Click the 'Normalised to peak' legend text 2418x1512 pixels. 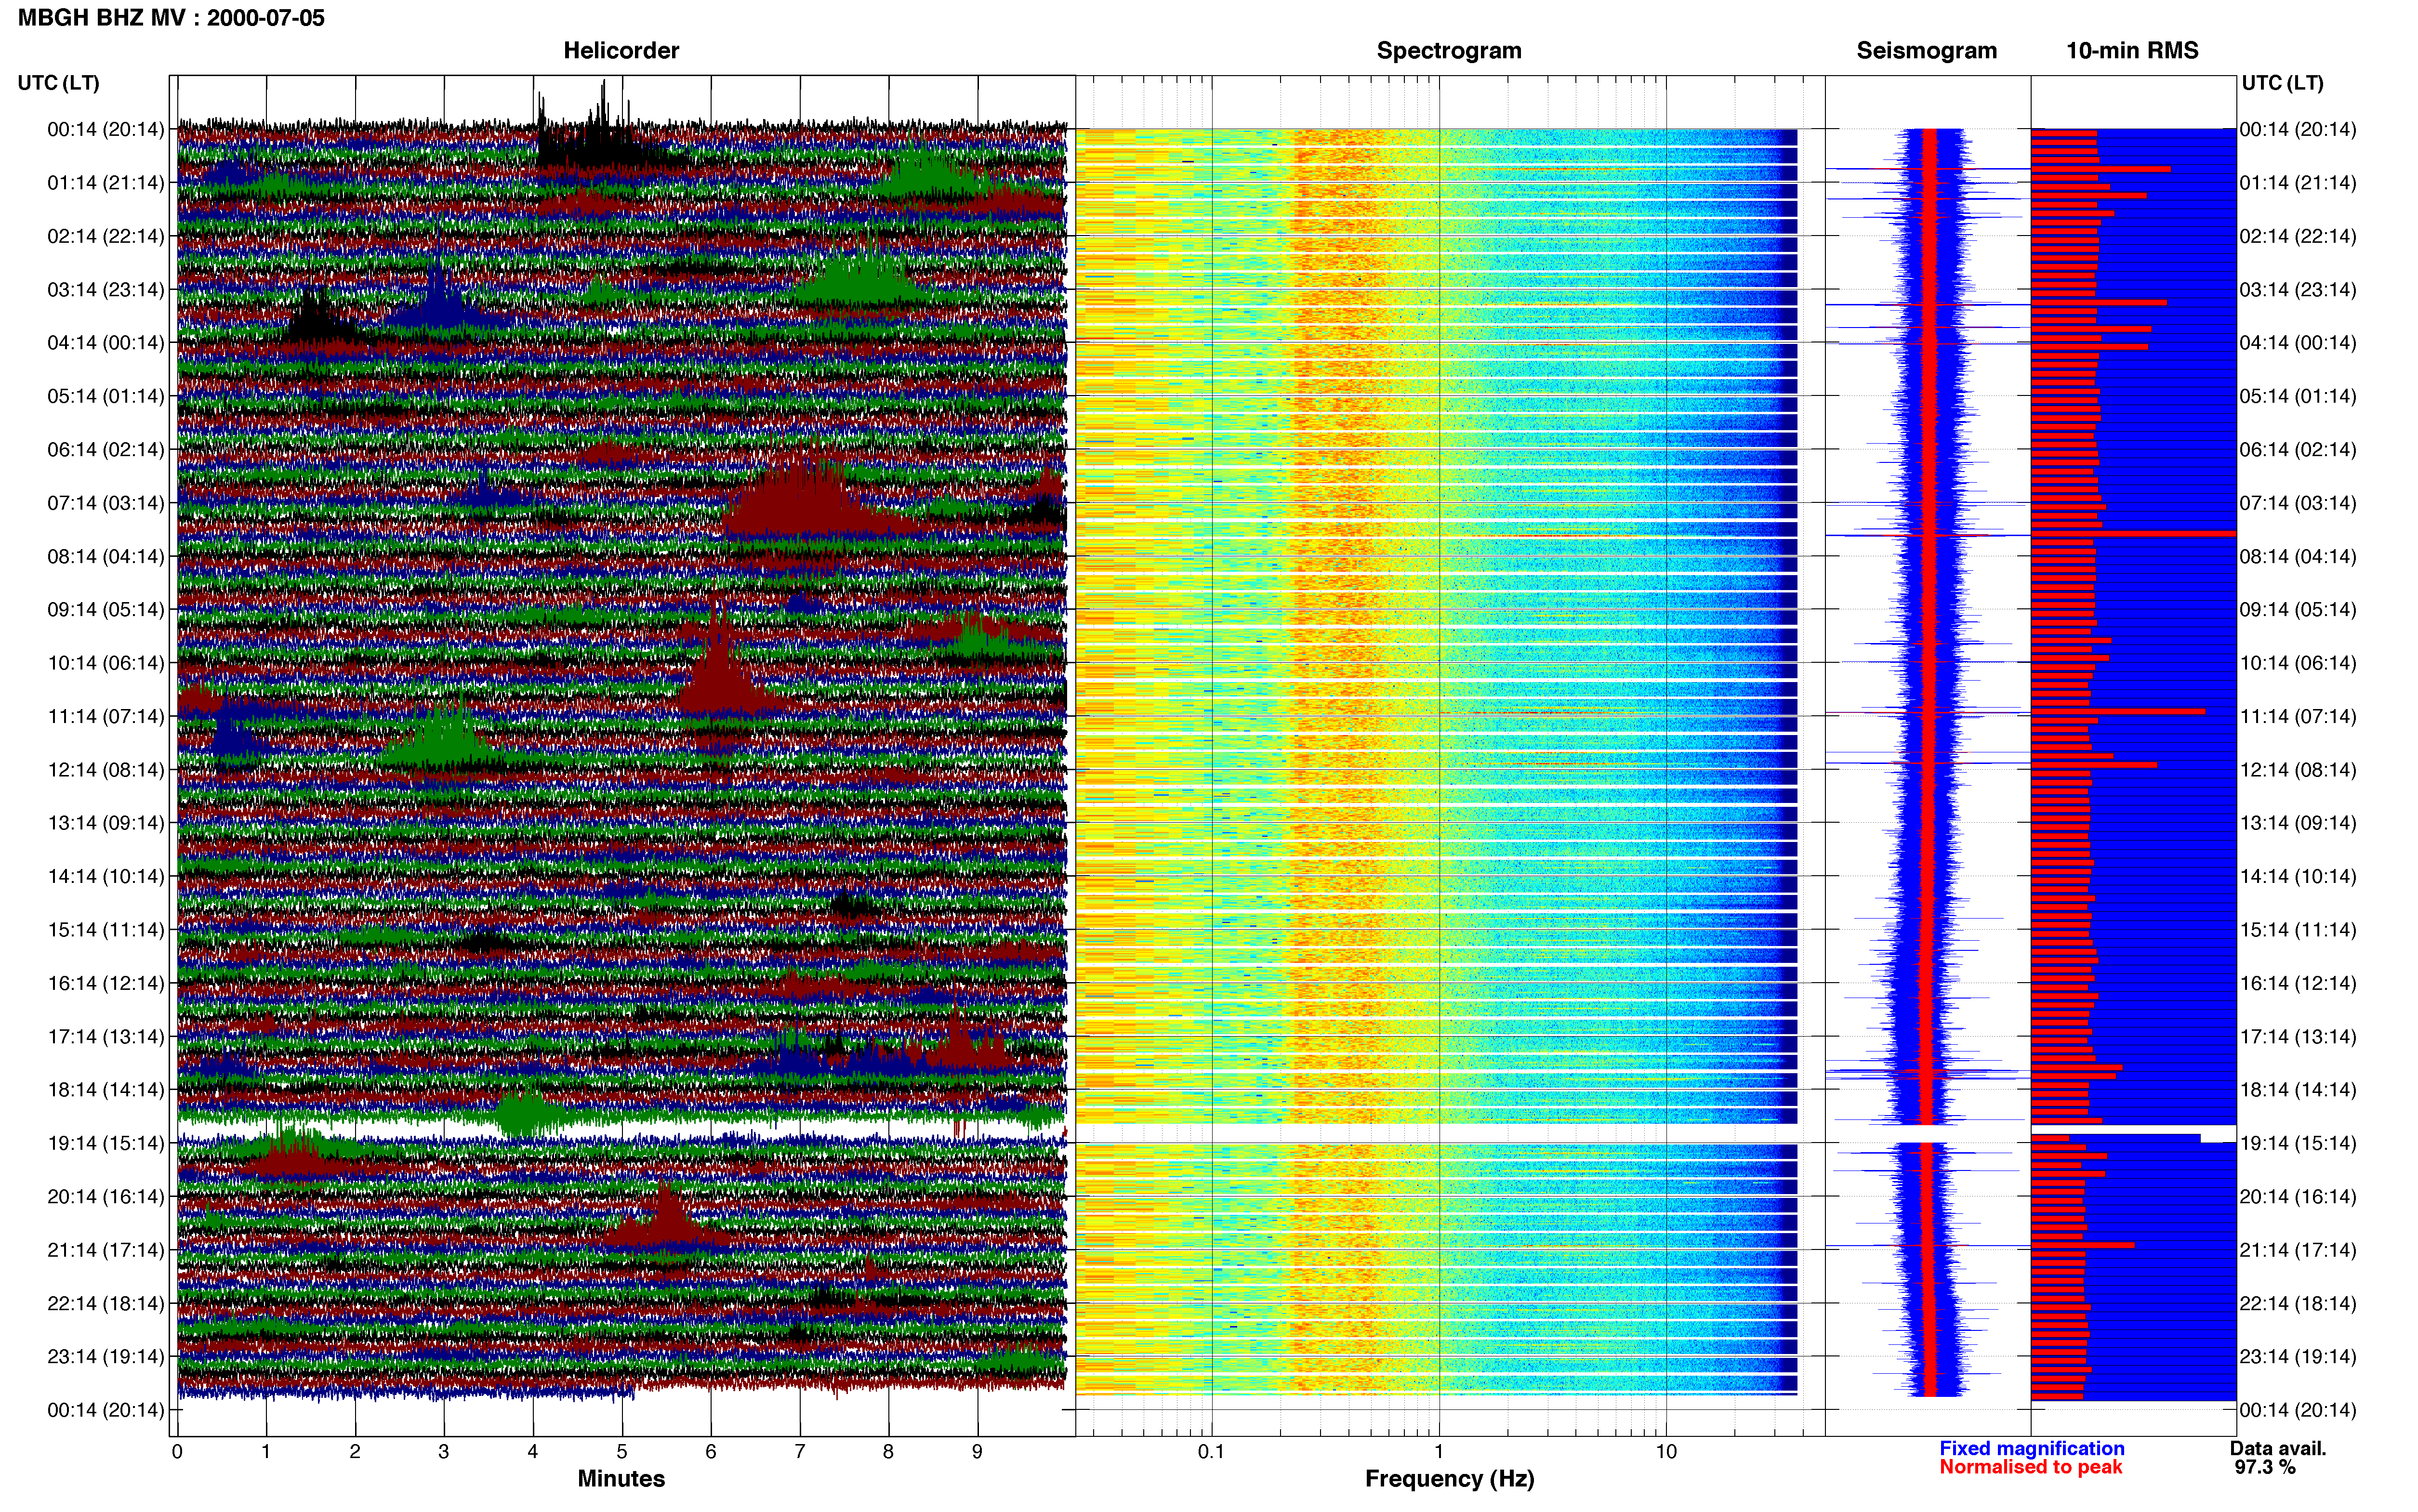tap(2030, 1467)
